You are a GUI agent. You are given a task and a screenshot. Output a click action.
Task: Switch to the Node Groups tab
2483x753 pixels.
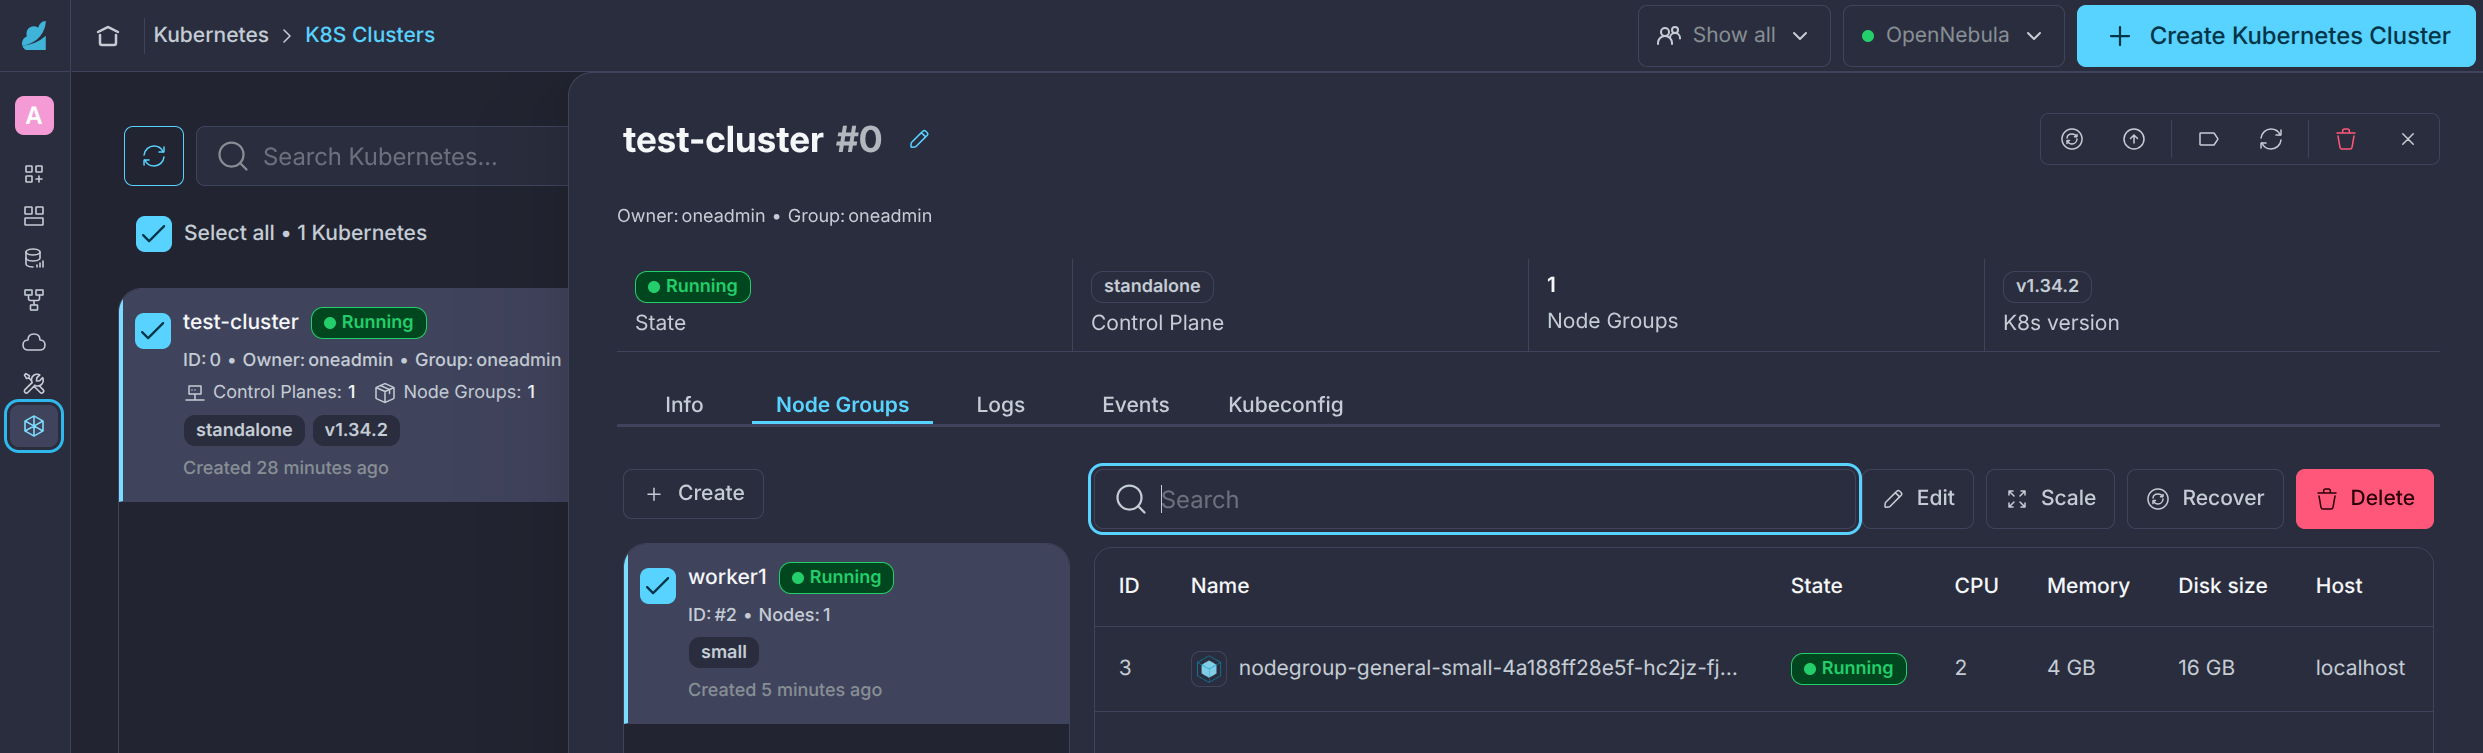[842, 405]
